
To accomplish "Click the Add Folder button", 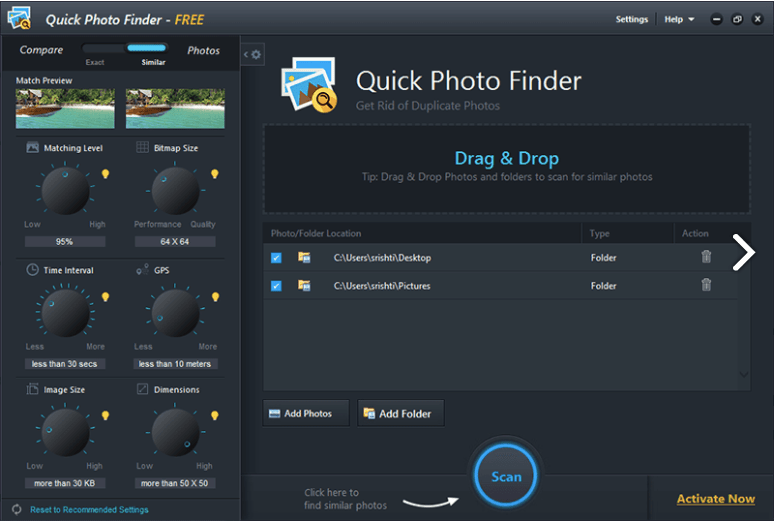I will (x=401, y=413).
